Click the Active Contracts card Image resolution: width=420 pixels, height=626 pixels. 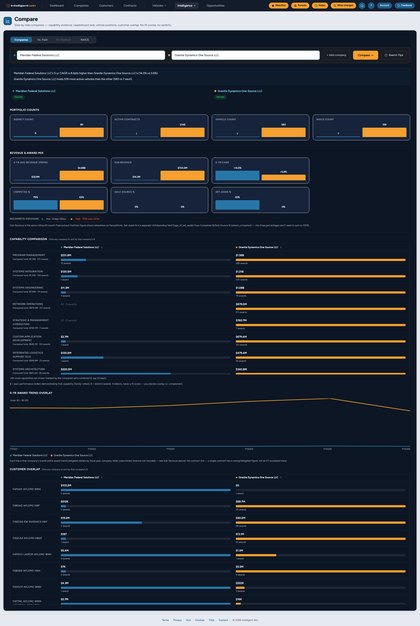click(x=159, y=127)
